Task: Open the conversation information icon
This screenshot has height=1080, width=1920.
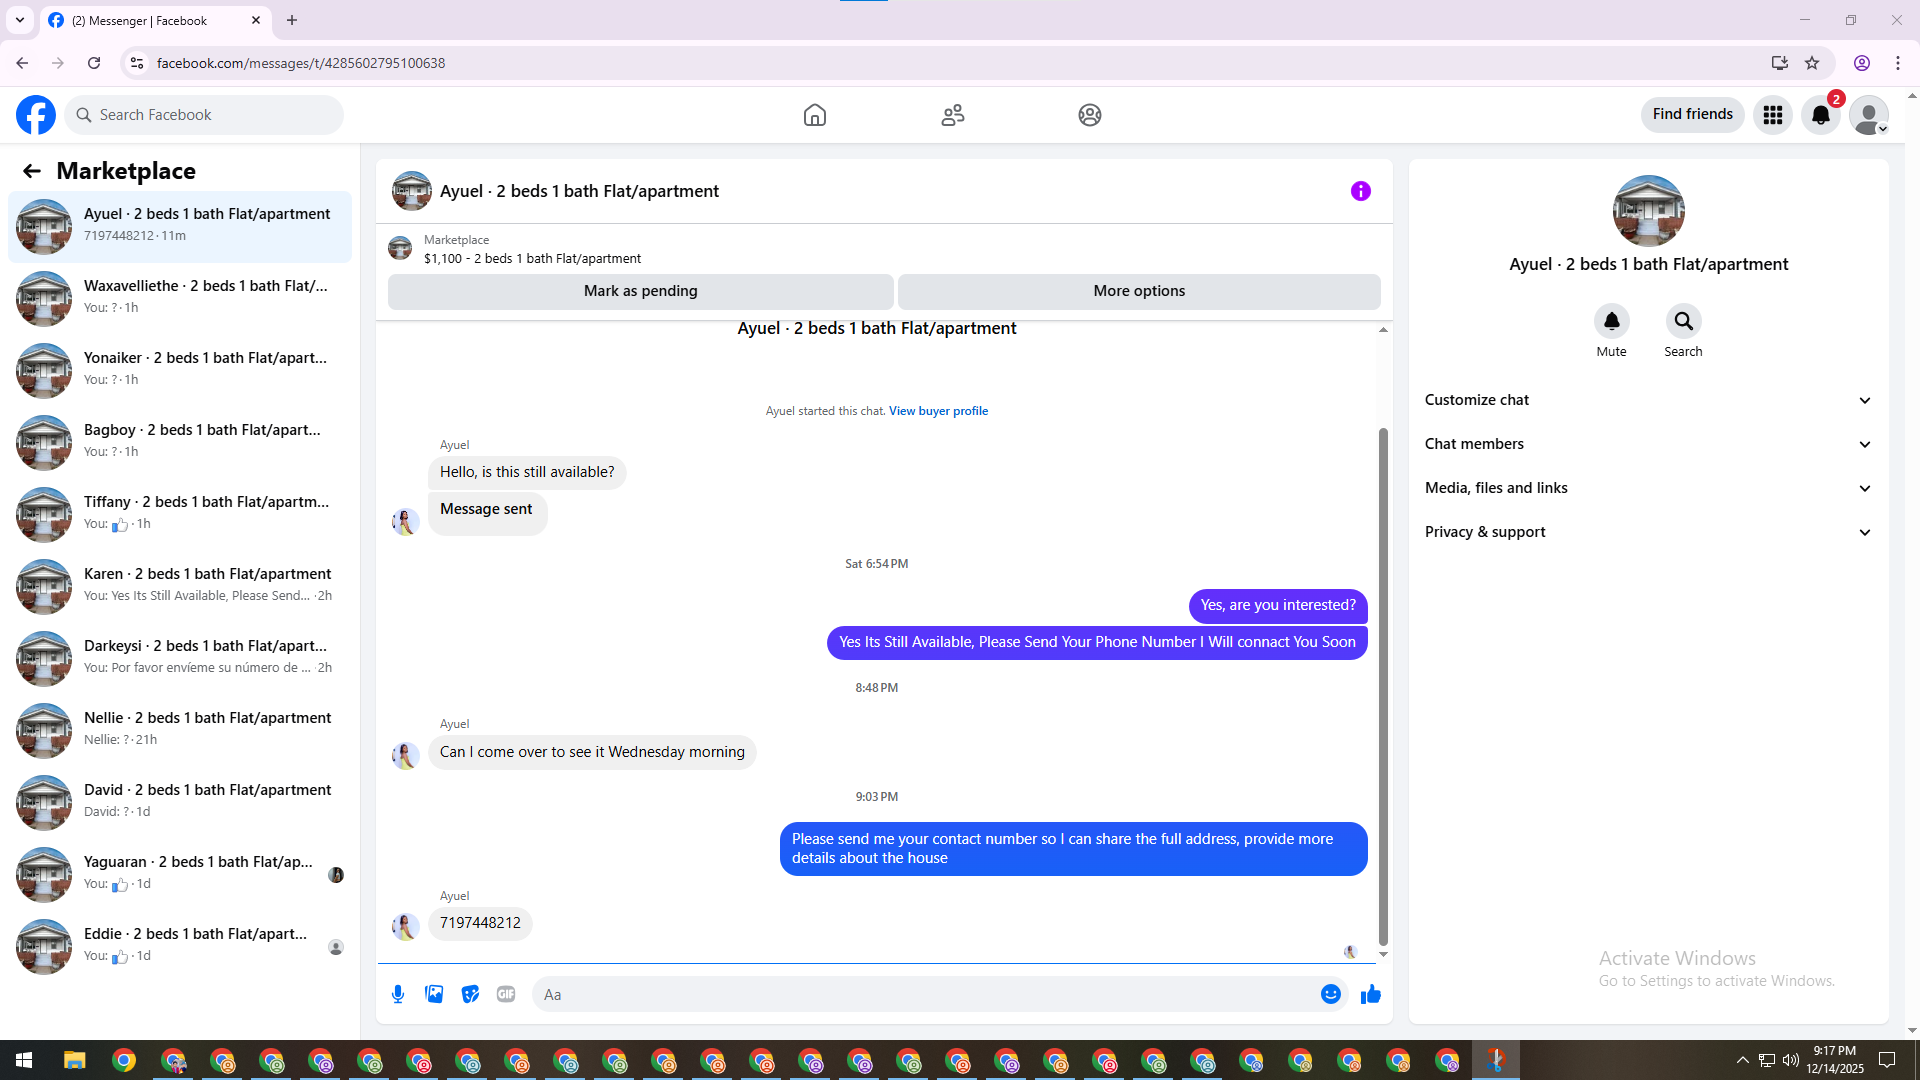Action: pos(1360,191)
